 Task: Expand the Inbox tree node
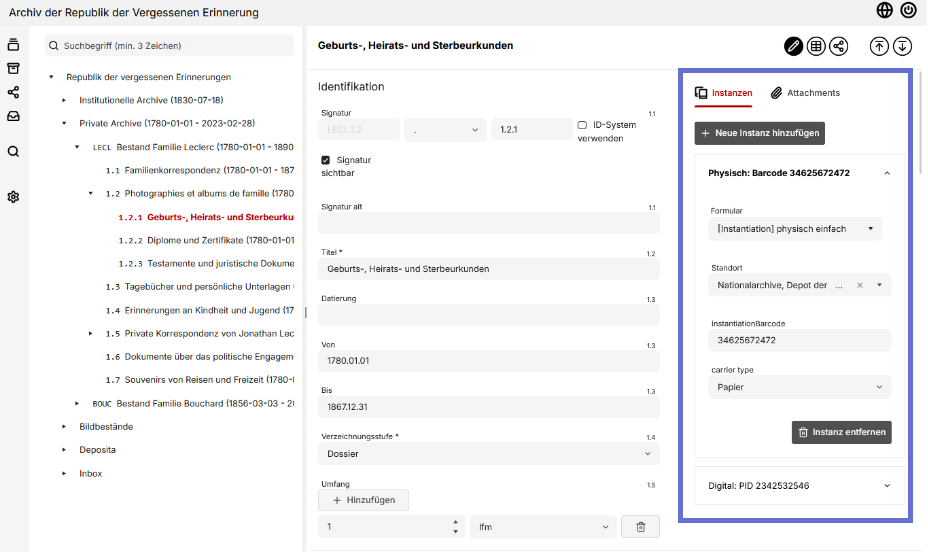point(65,473)
